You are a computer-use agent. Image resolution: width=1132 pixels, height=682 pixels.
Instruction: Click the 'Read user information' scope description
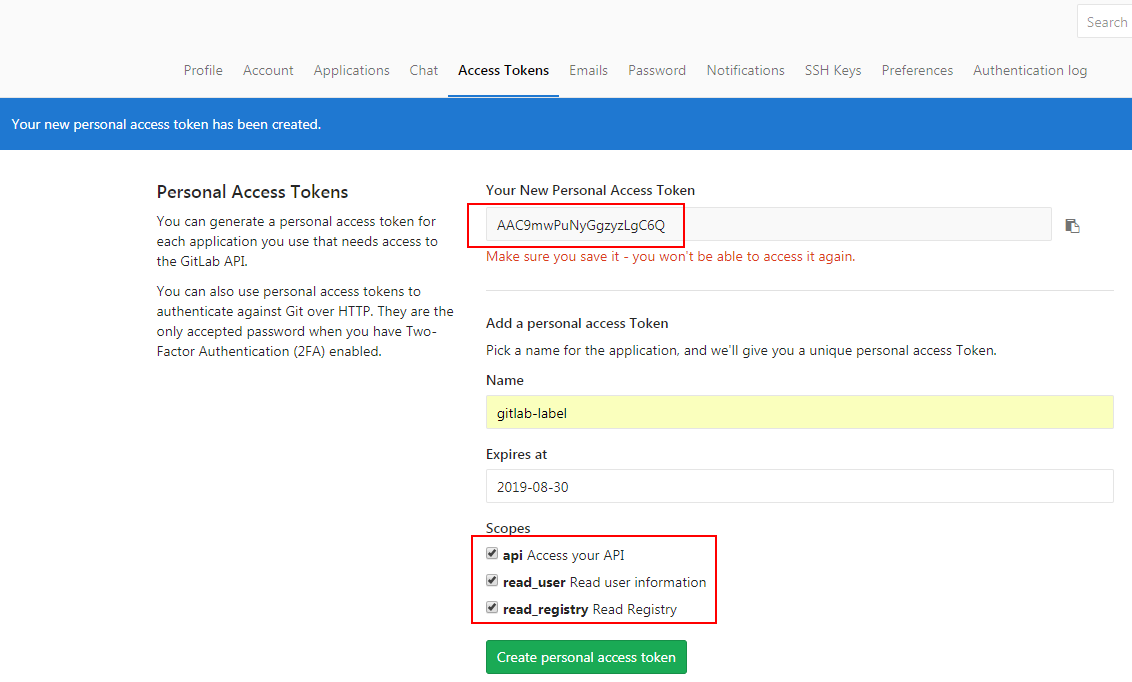[638, 582]
